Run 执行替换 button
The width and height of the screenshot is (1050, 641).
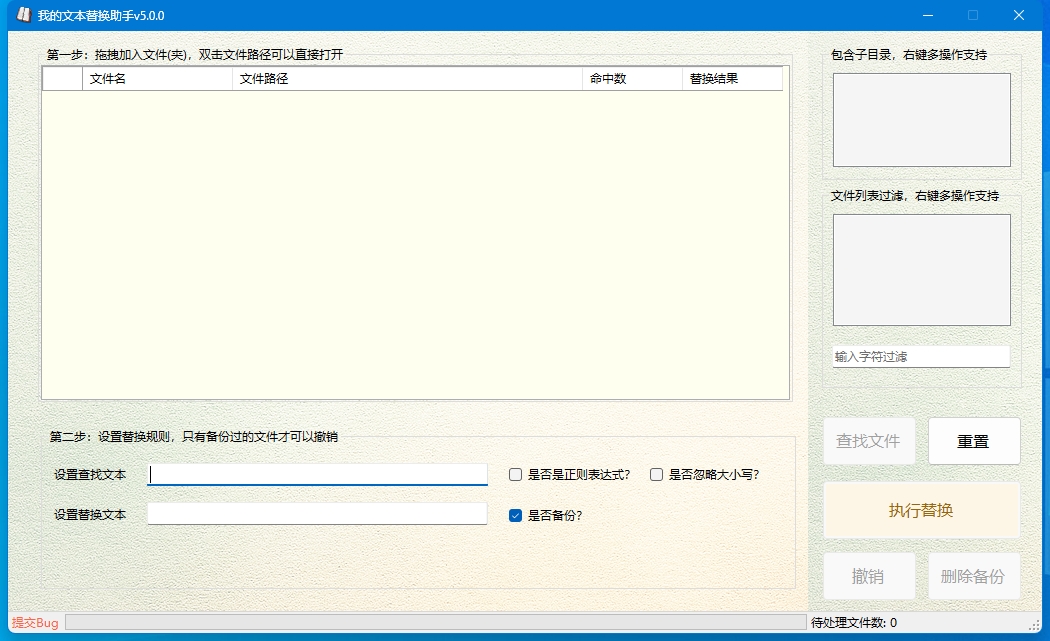point(921,510)
